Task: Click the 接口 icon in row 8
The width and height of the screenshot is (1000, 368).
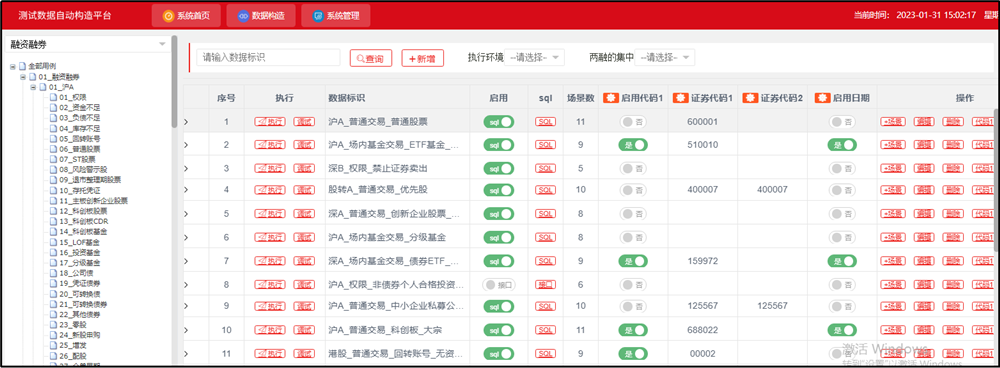Action: [x=545, y=284]
